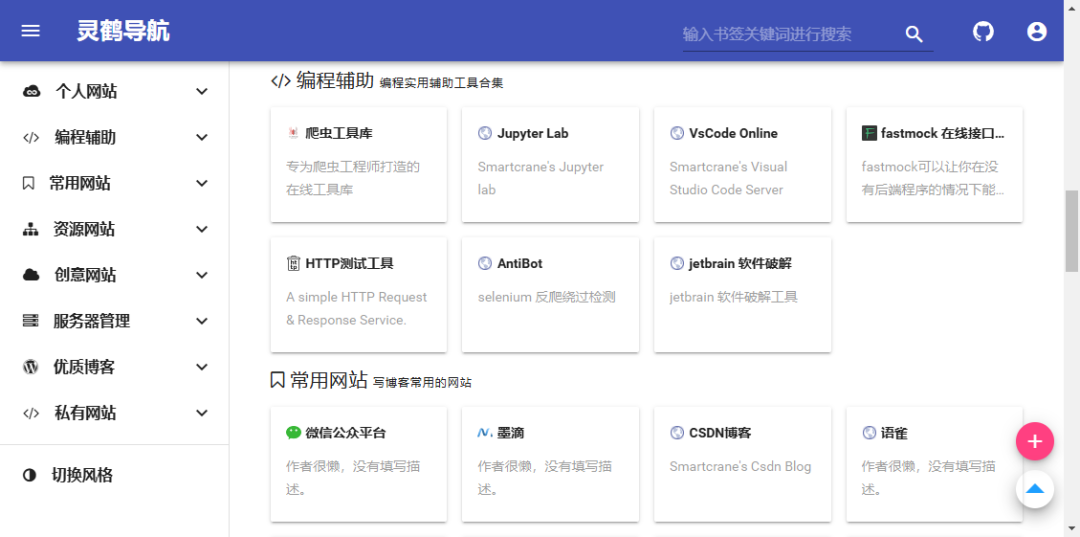
Task: Click the page vertical scrollbar thumb
Action: click(1072, 231)
